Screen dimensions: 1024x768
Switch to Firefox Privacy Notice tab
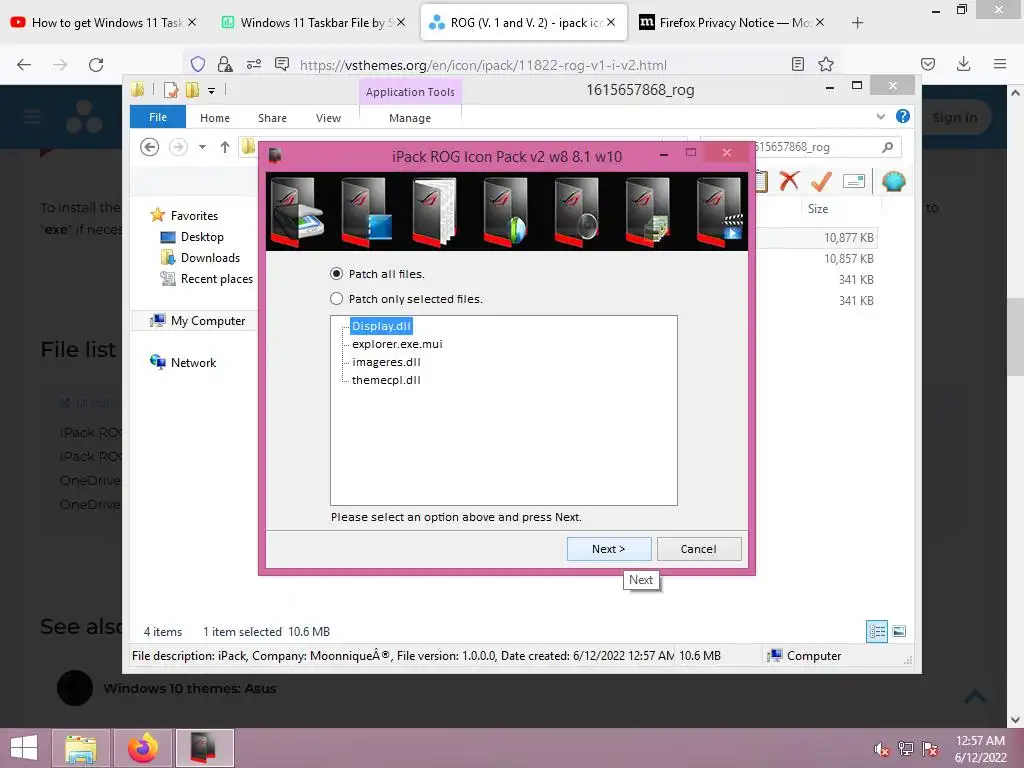[x=731, y=22]
